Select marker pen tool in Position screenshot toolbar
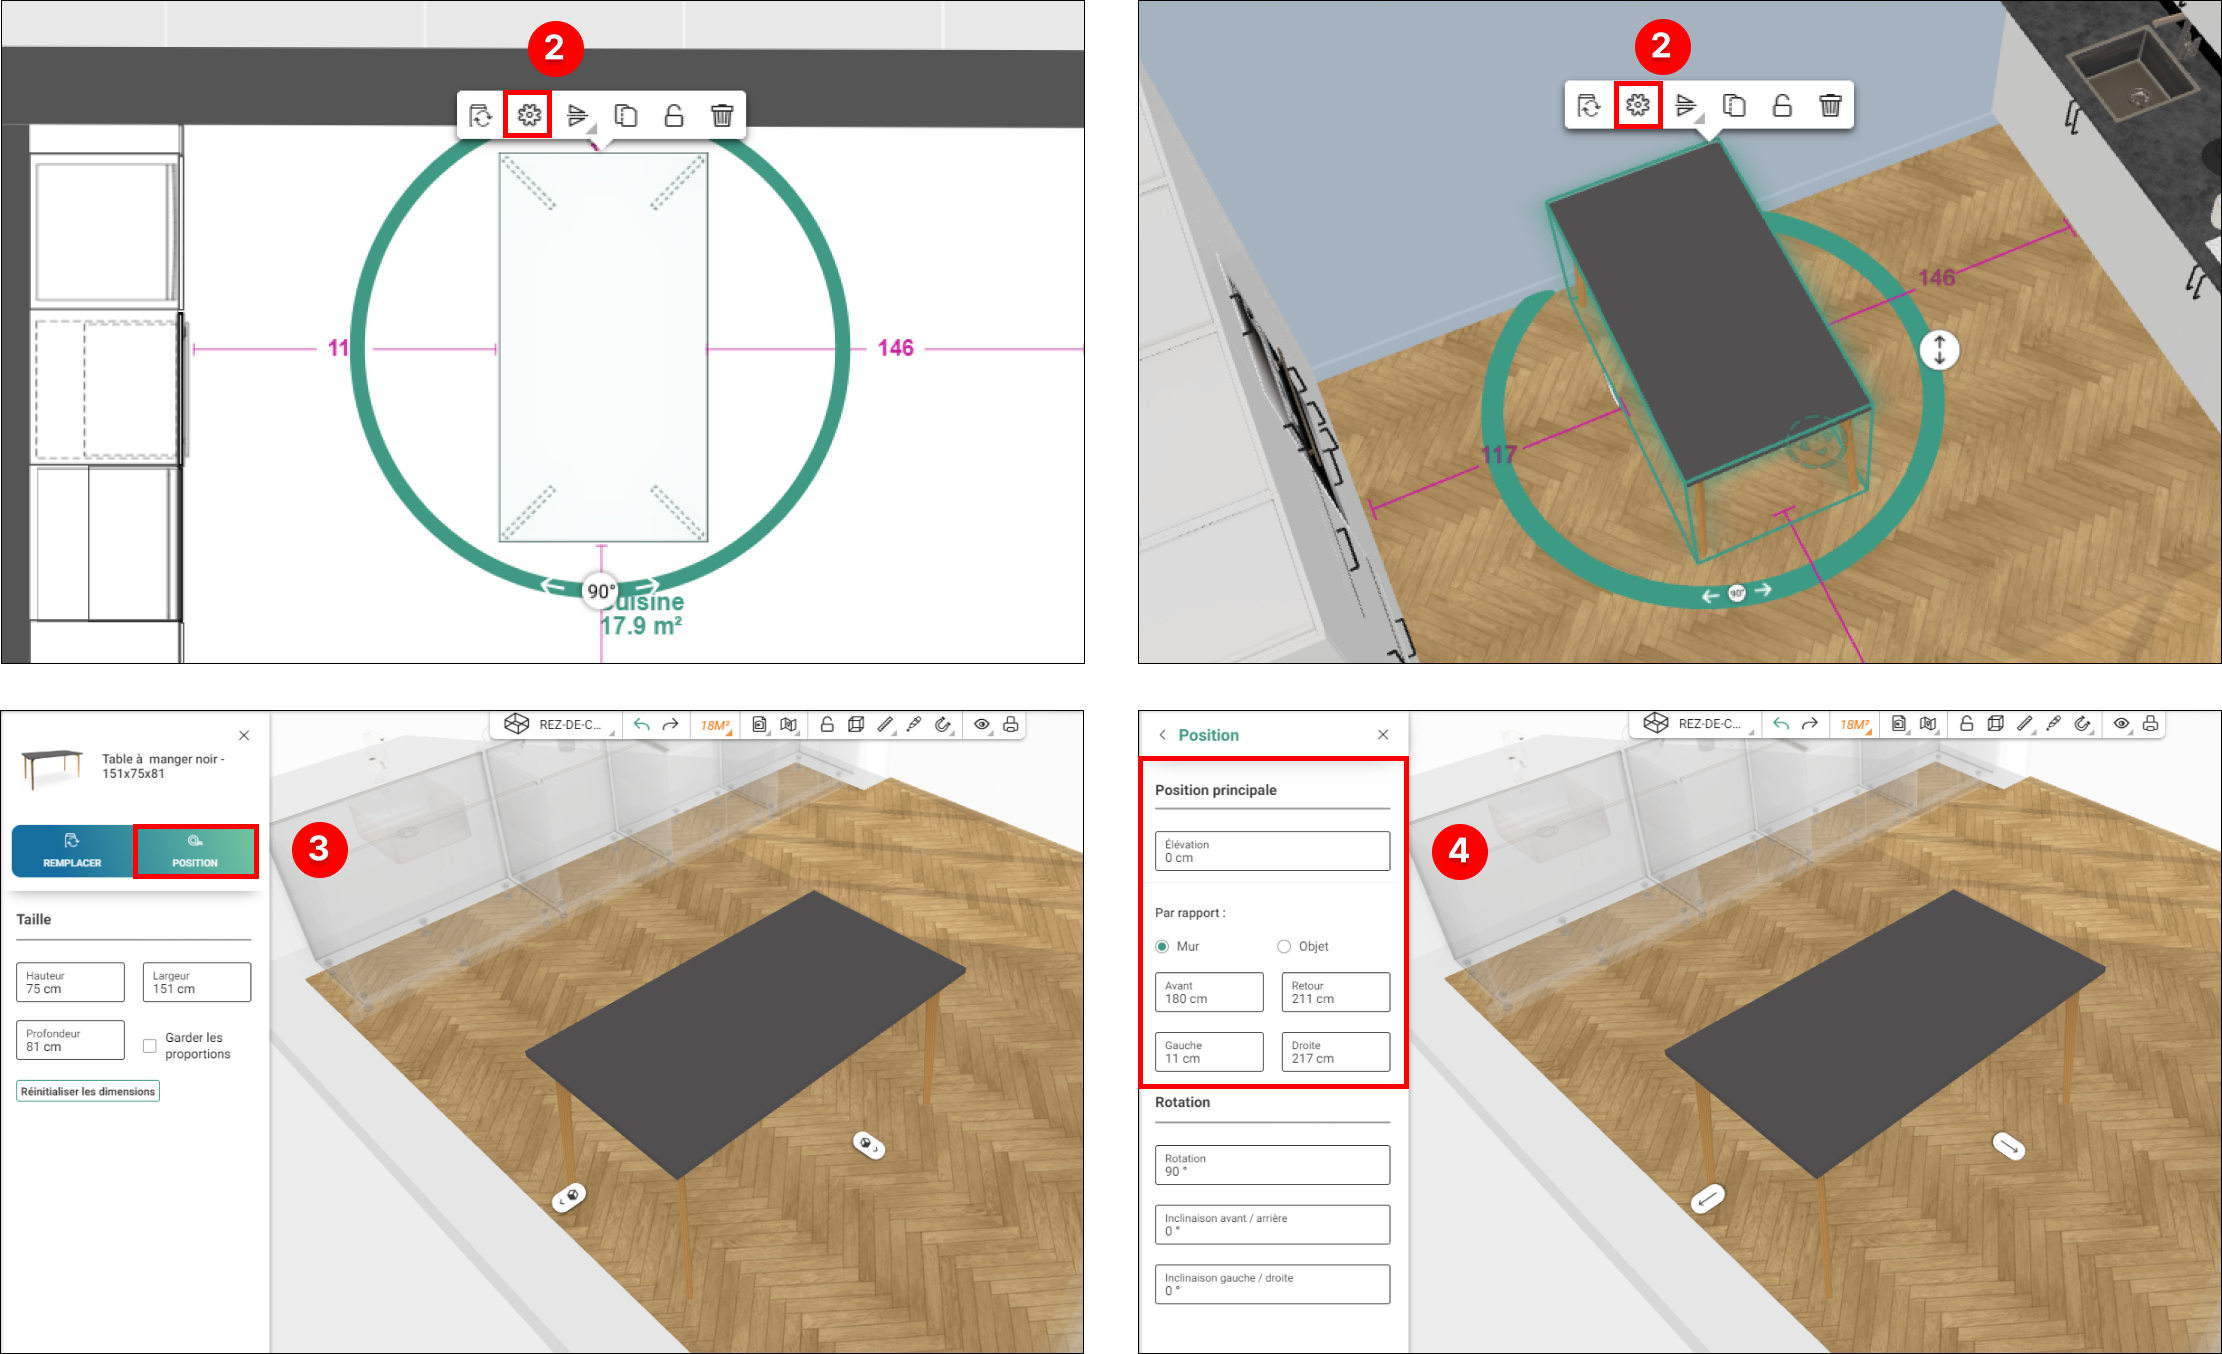2222x1354 pixels. coord(2053,723)
